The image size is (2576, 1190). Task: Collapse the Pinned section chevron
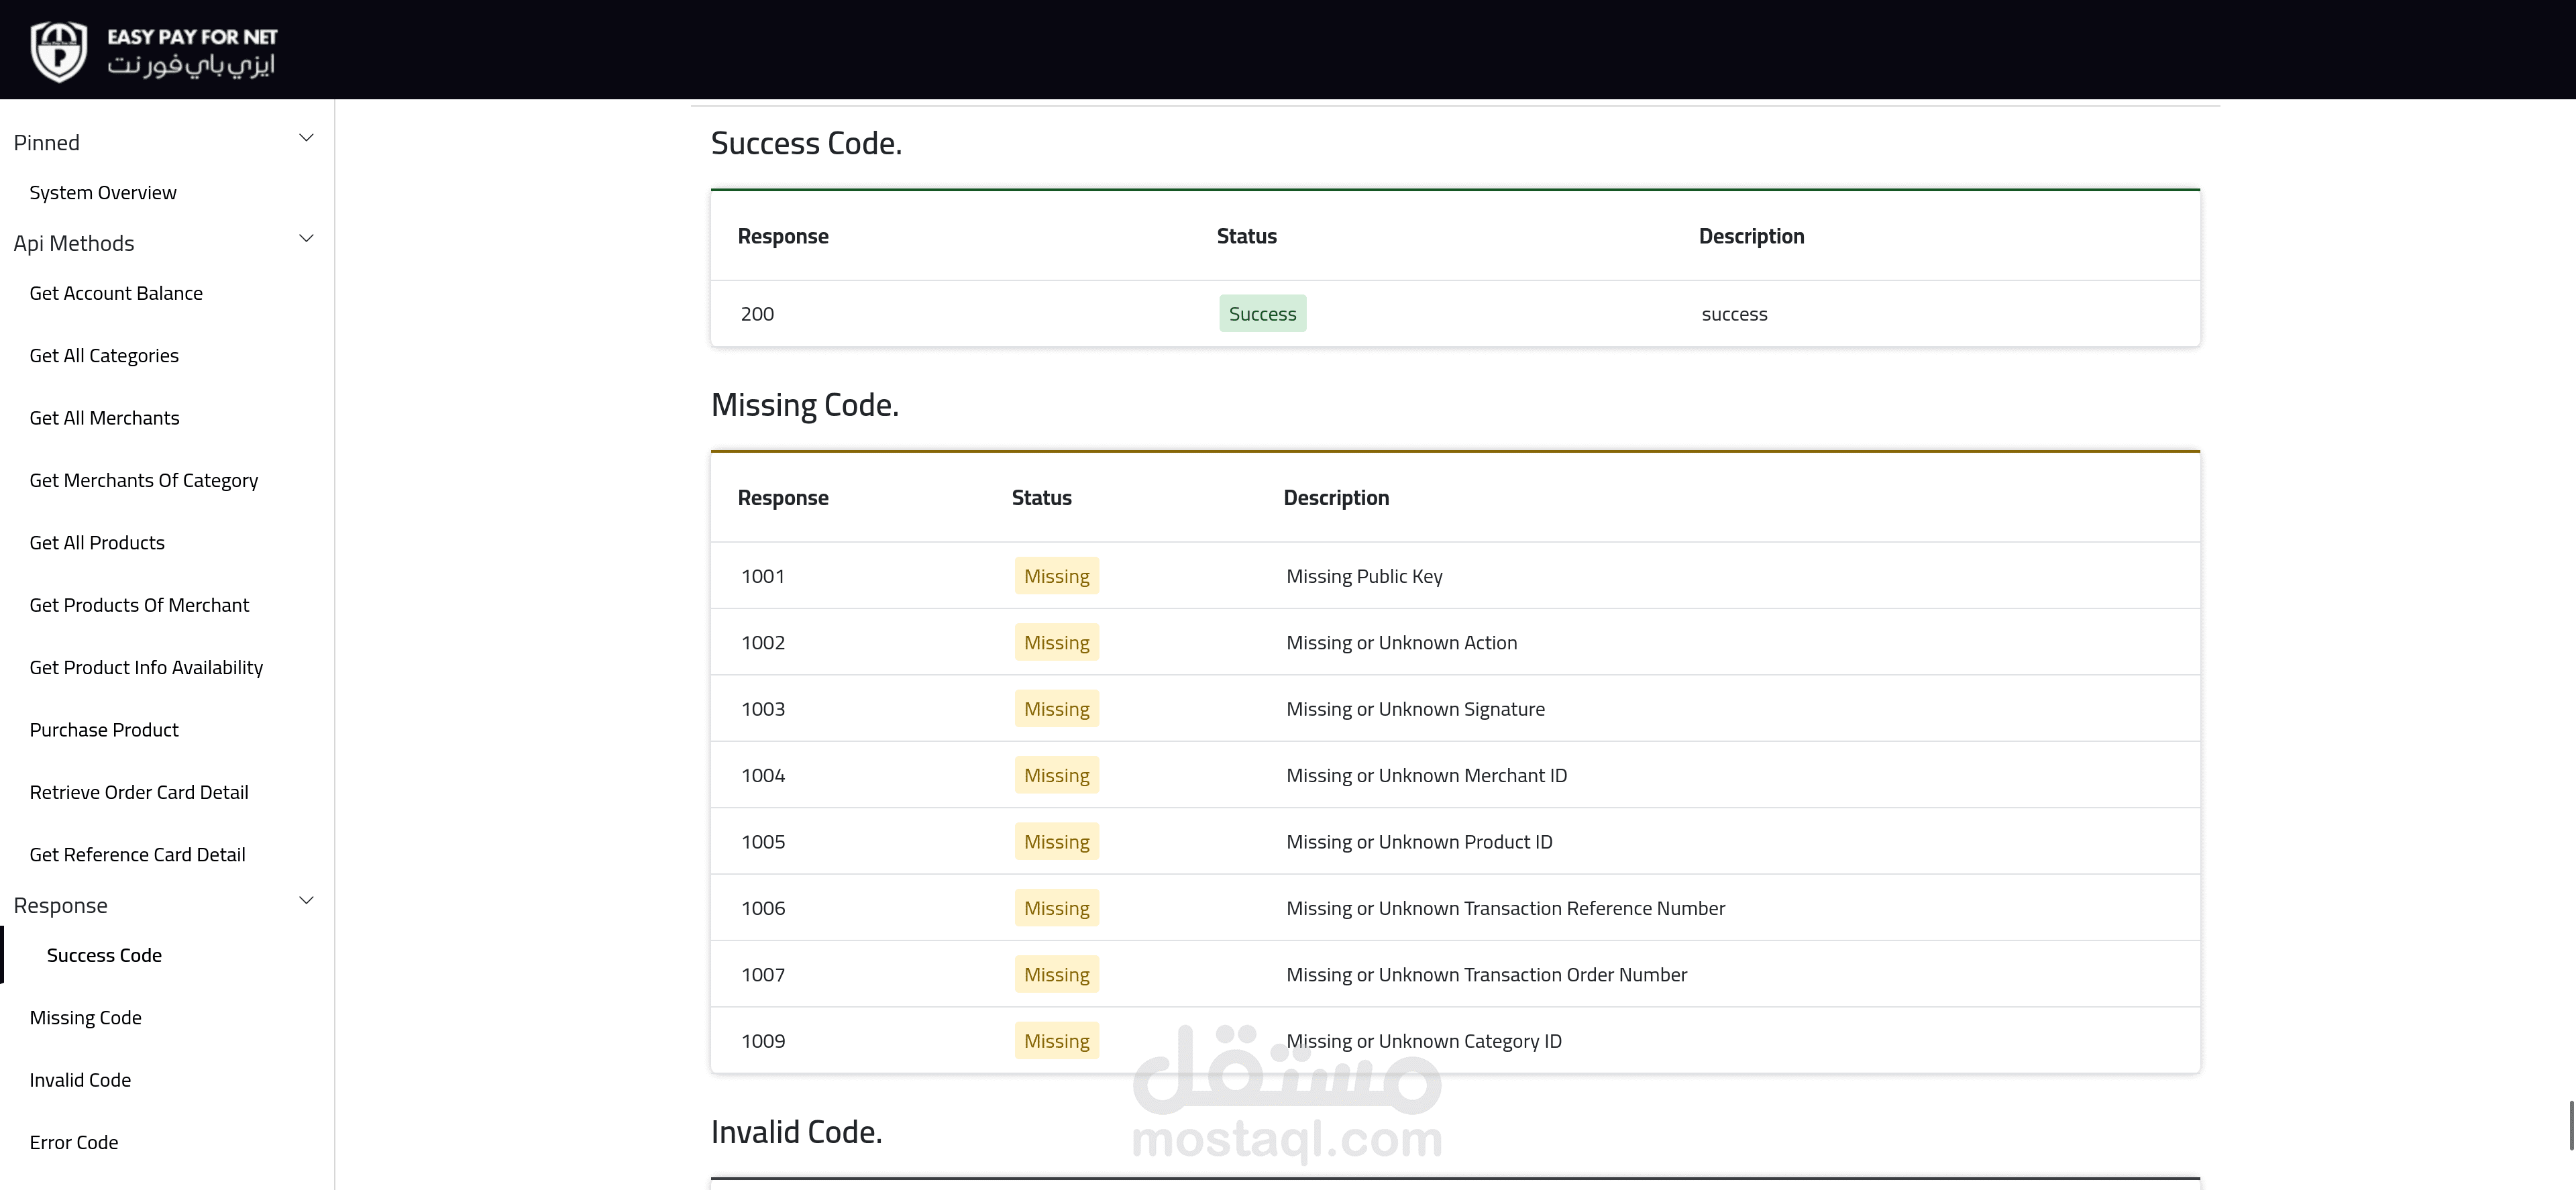click(306, 138)
